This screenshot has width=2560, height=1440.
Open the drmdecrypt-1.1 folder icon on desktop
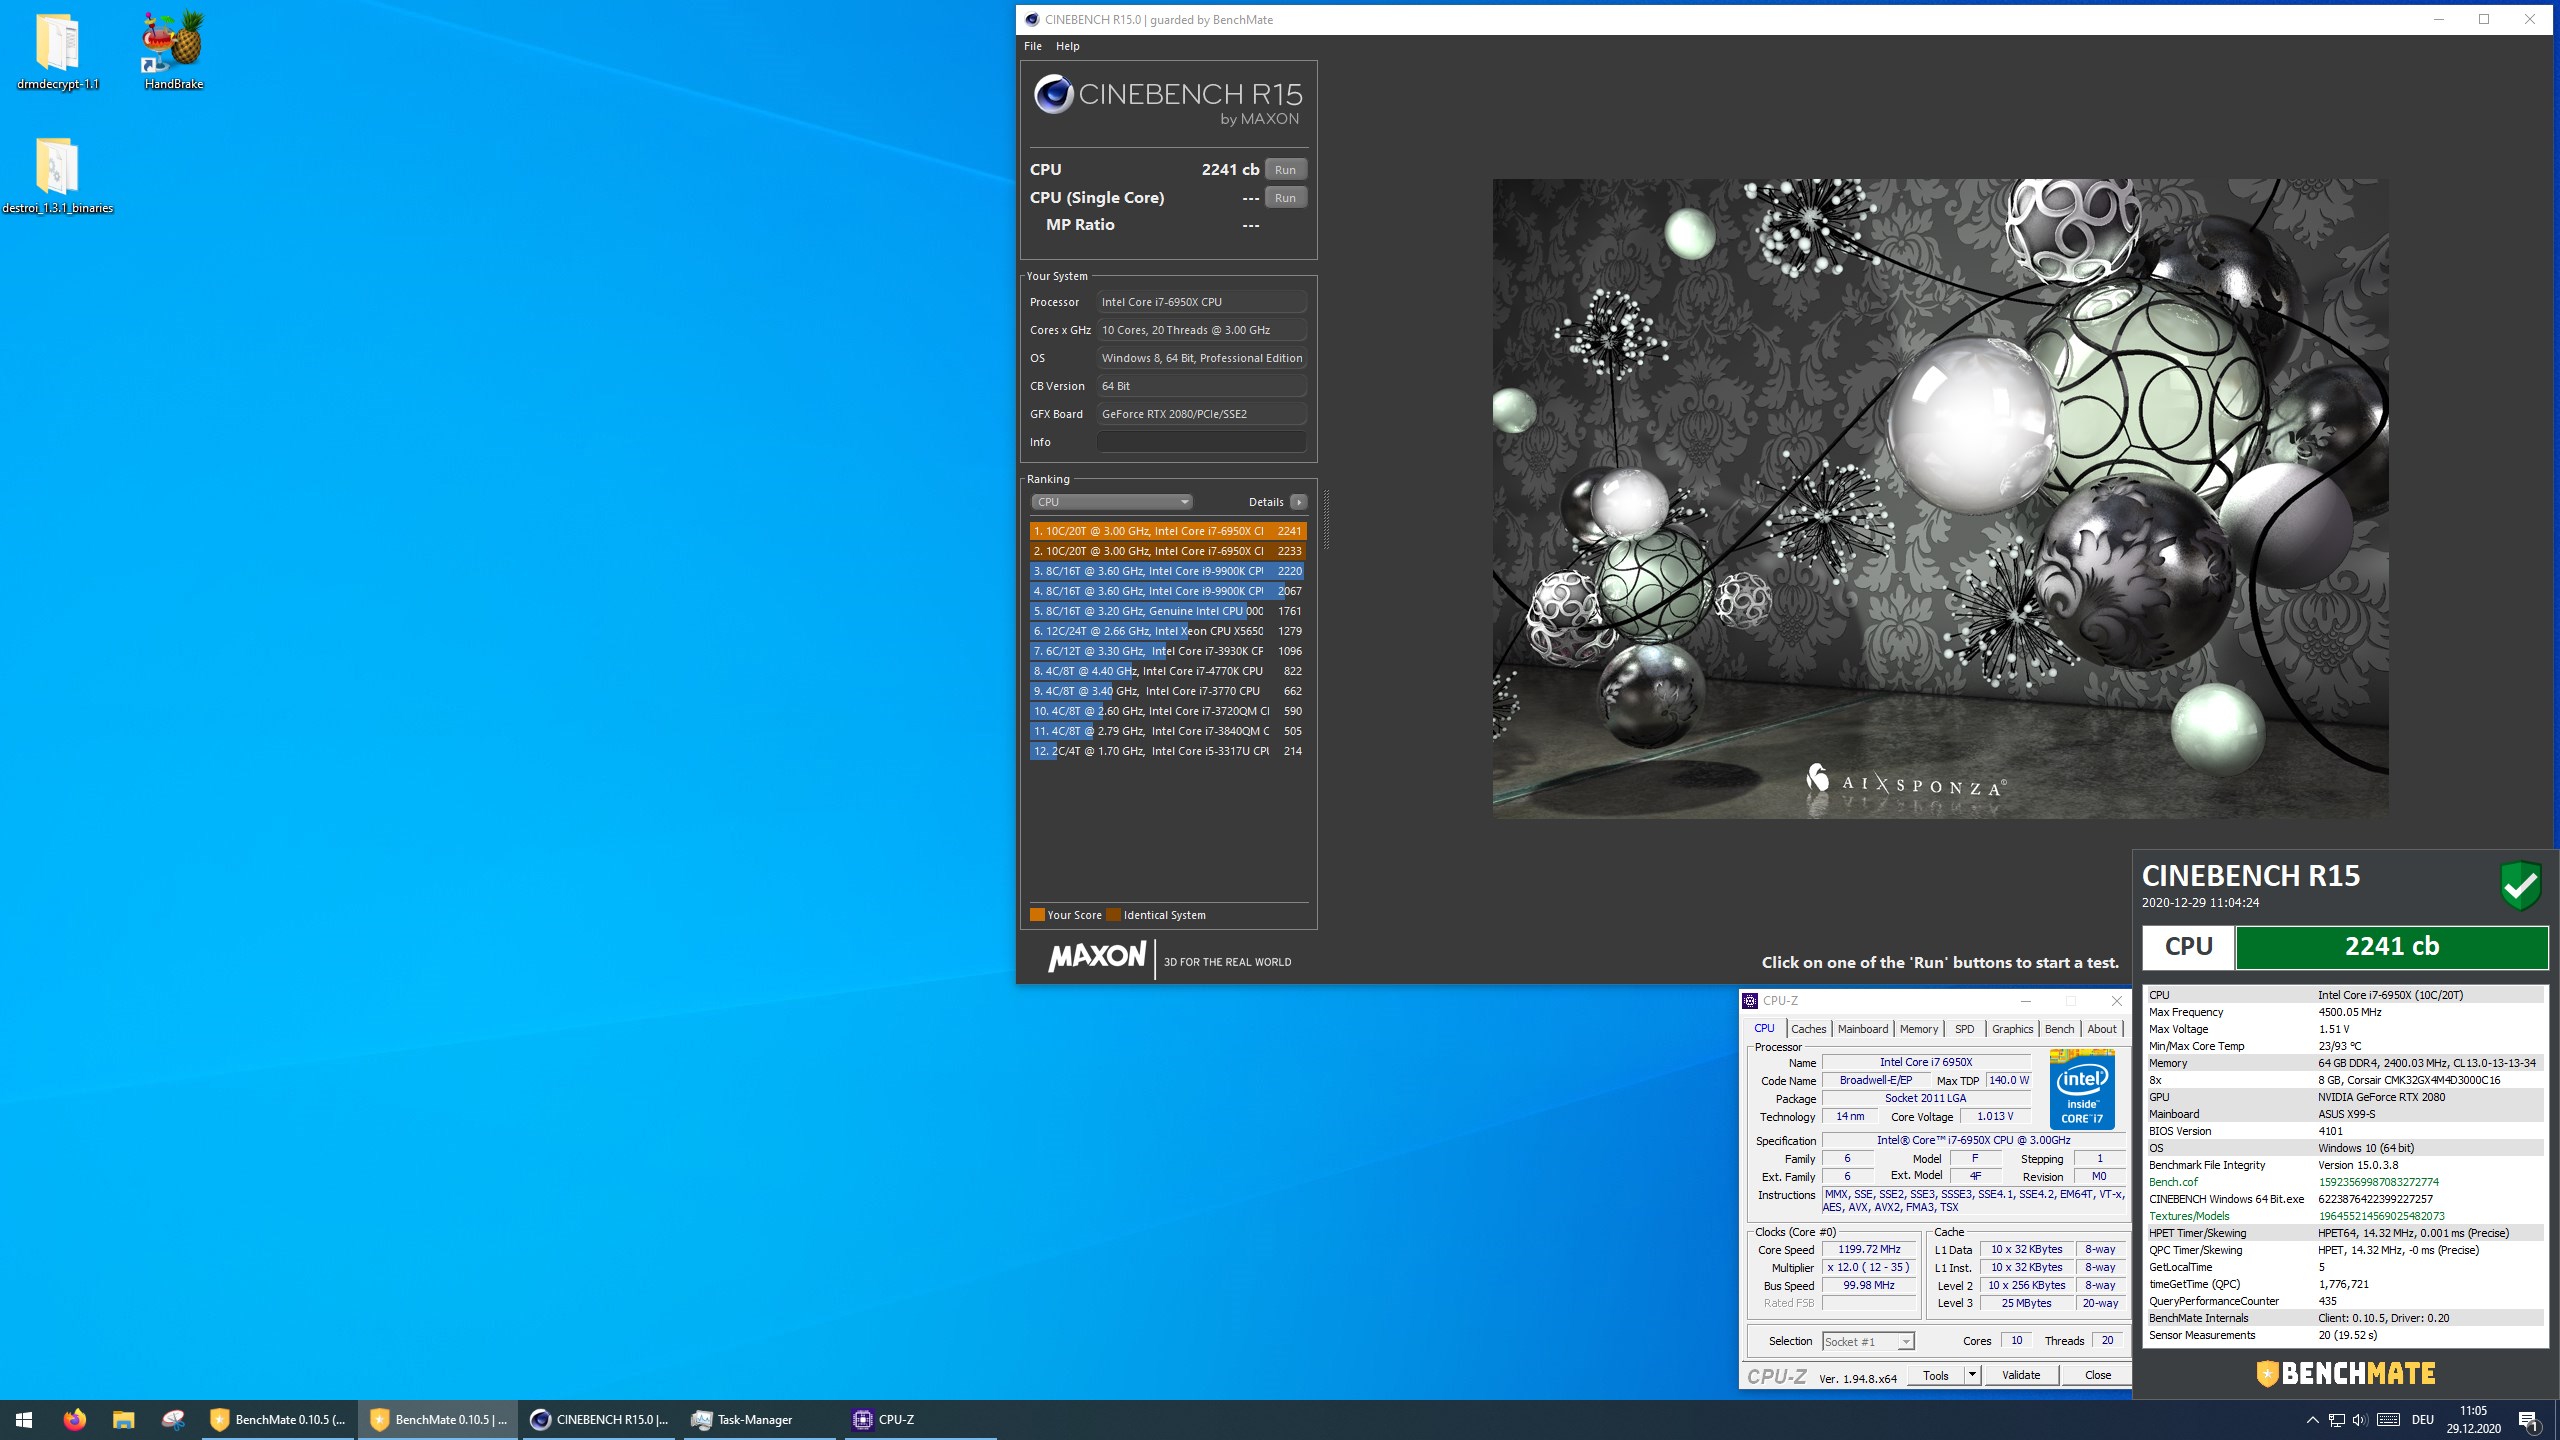point(57,52)
